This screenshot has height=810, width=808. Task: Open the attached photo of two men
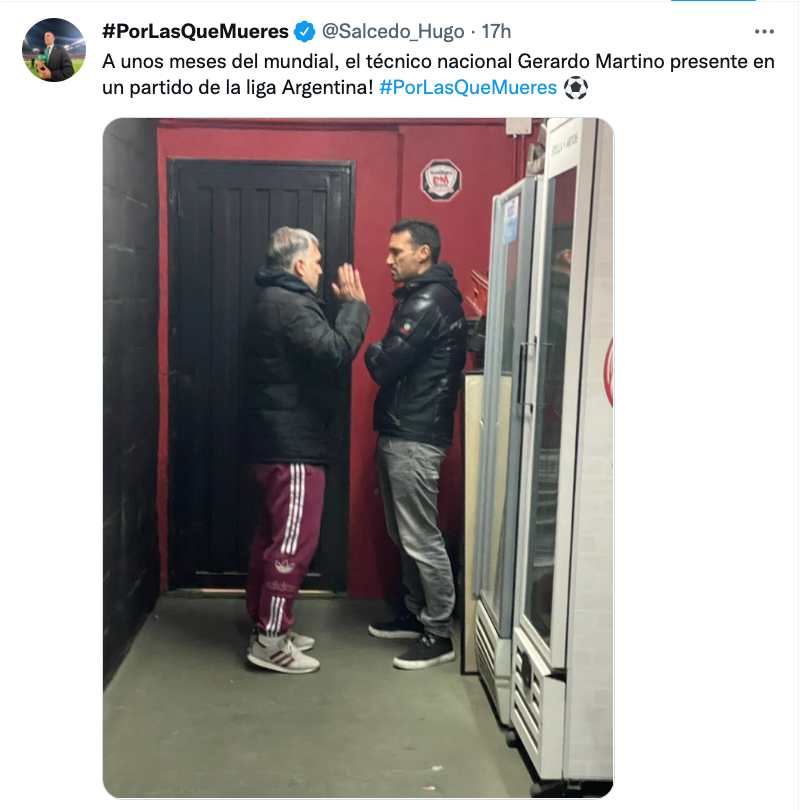[358, 458]
